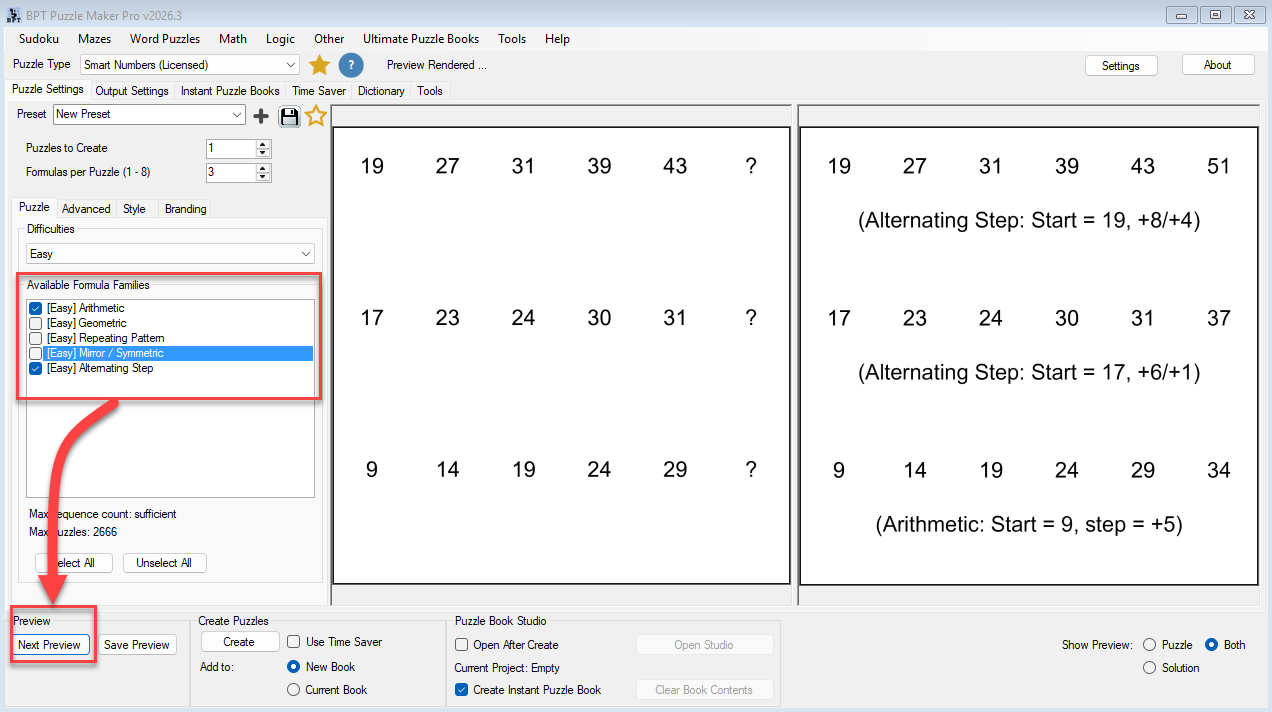Save preset with the floppy disk icon
Viewport: 1272px width, 712px height.
point(289,116)
